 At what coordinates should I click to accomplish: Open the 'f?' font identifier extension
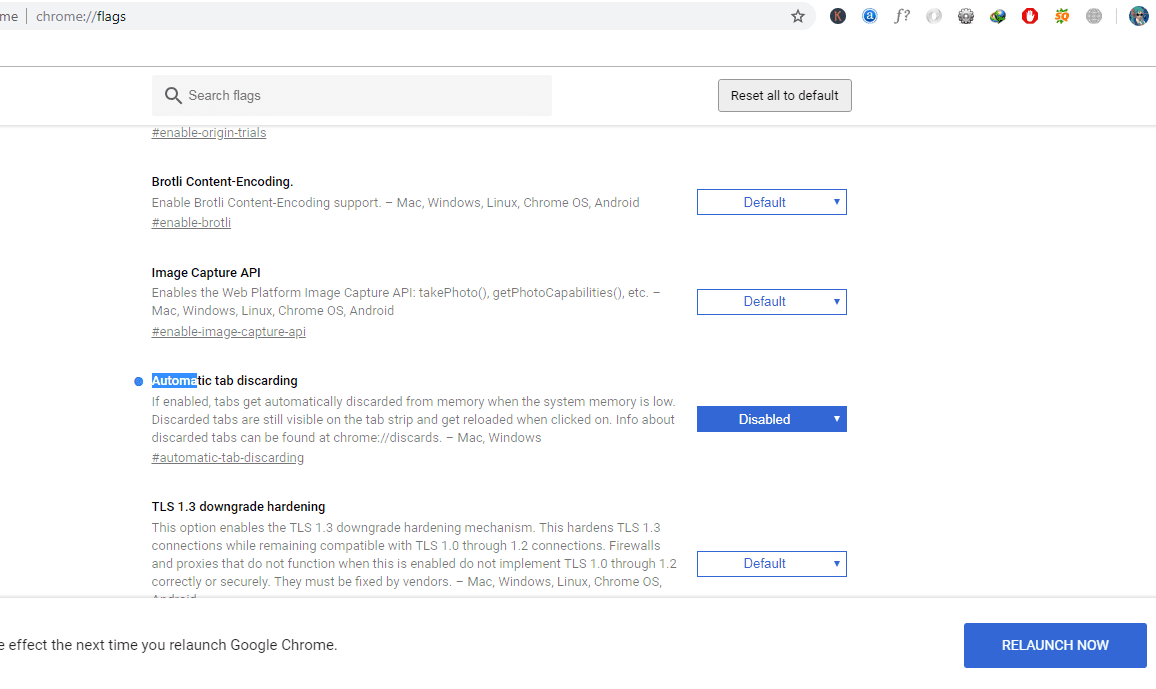(902, 16)
